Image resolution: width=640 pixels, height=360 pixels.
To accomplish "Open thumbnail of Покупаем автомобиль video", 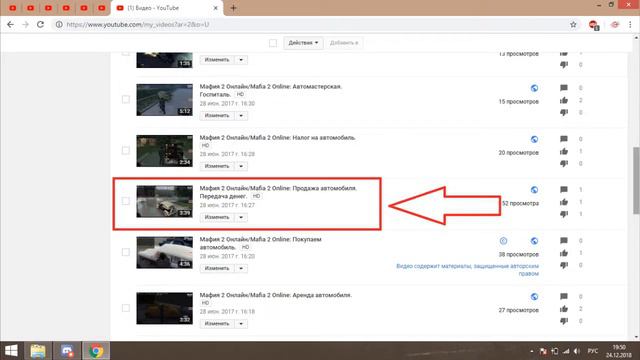I will click(x=164, y=252).
